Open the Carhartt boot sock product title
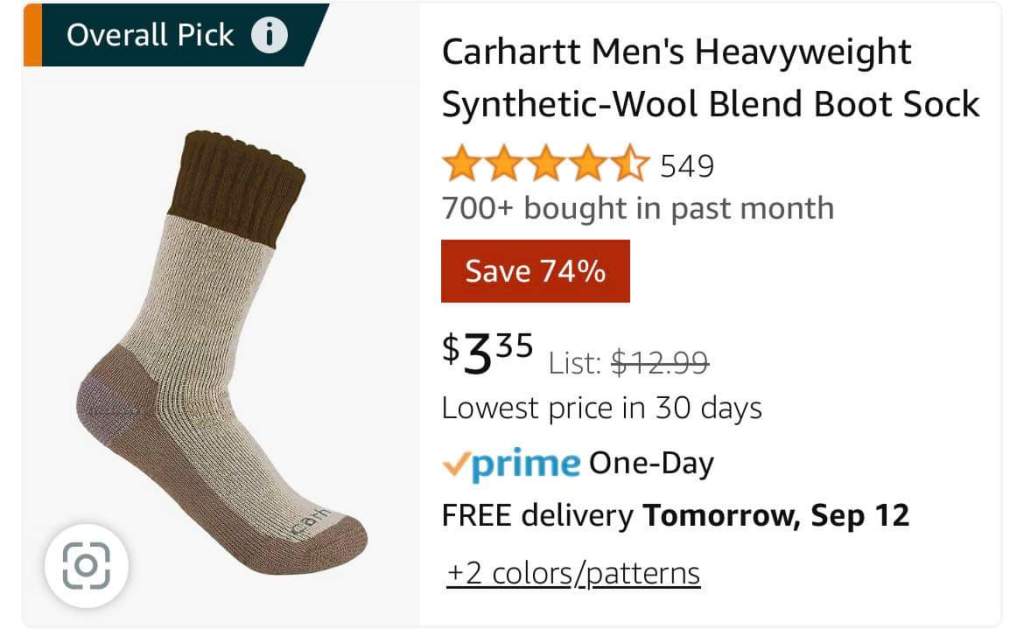The image size is (1024, 636). click(x=710, y=78)
